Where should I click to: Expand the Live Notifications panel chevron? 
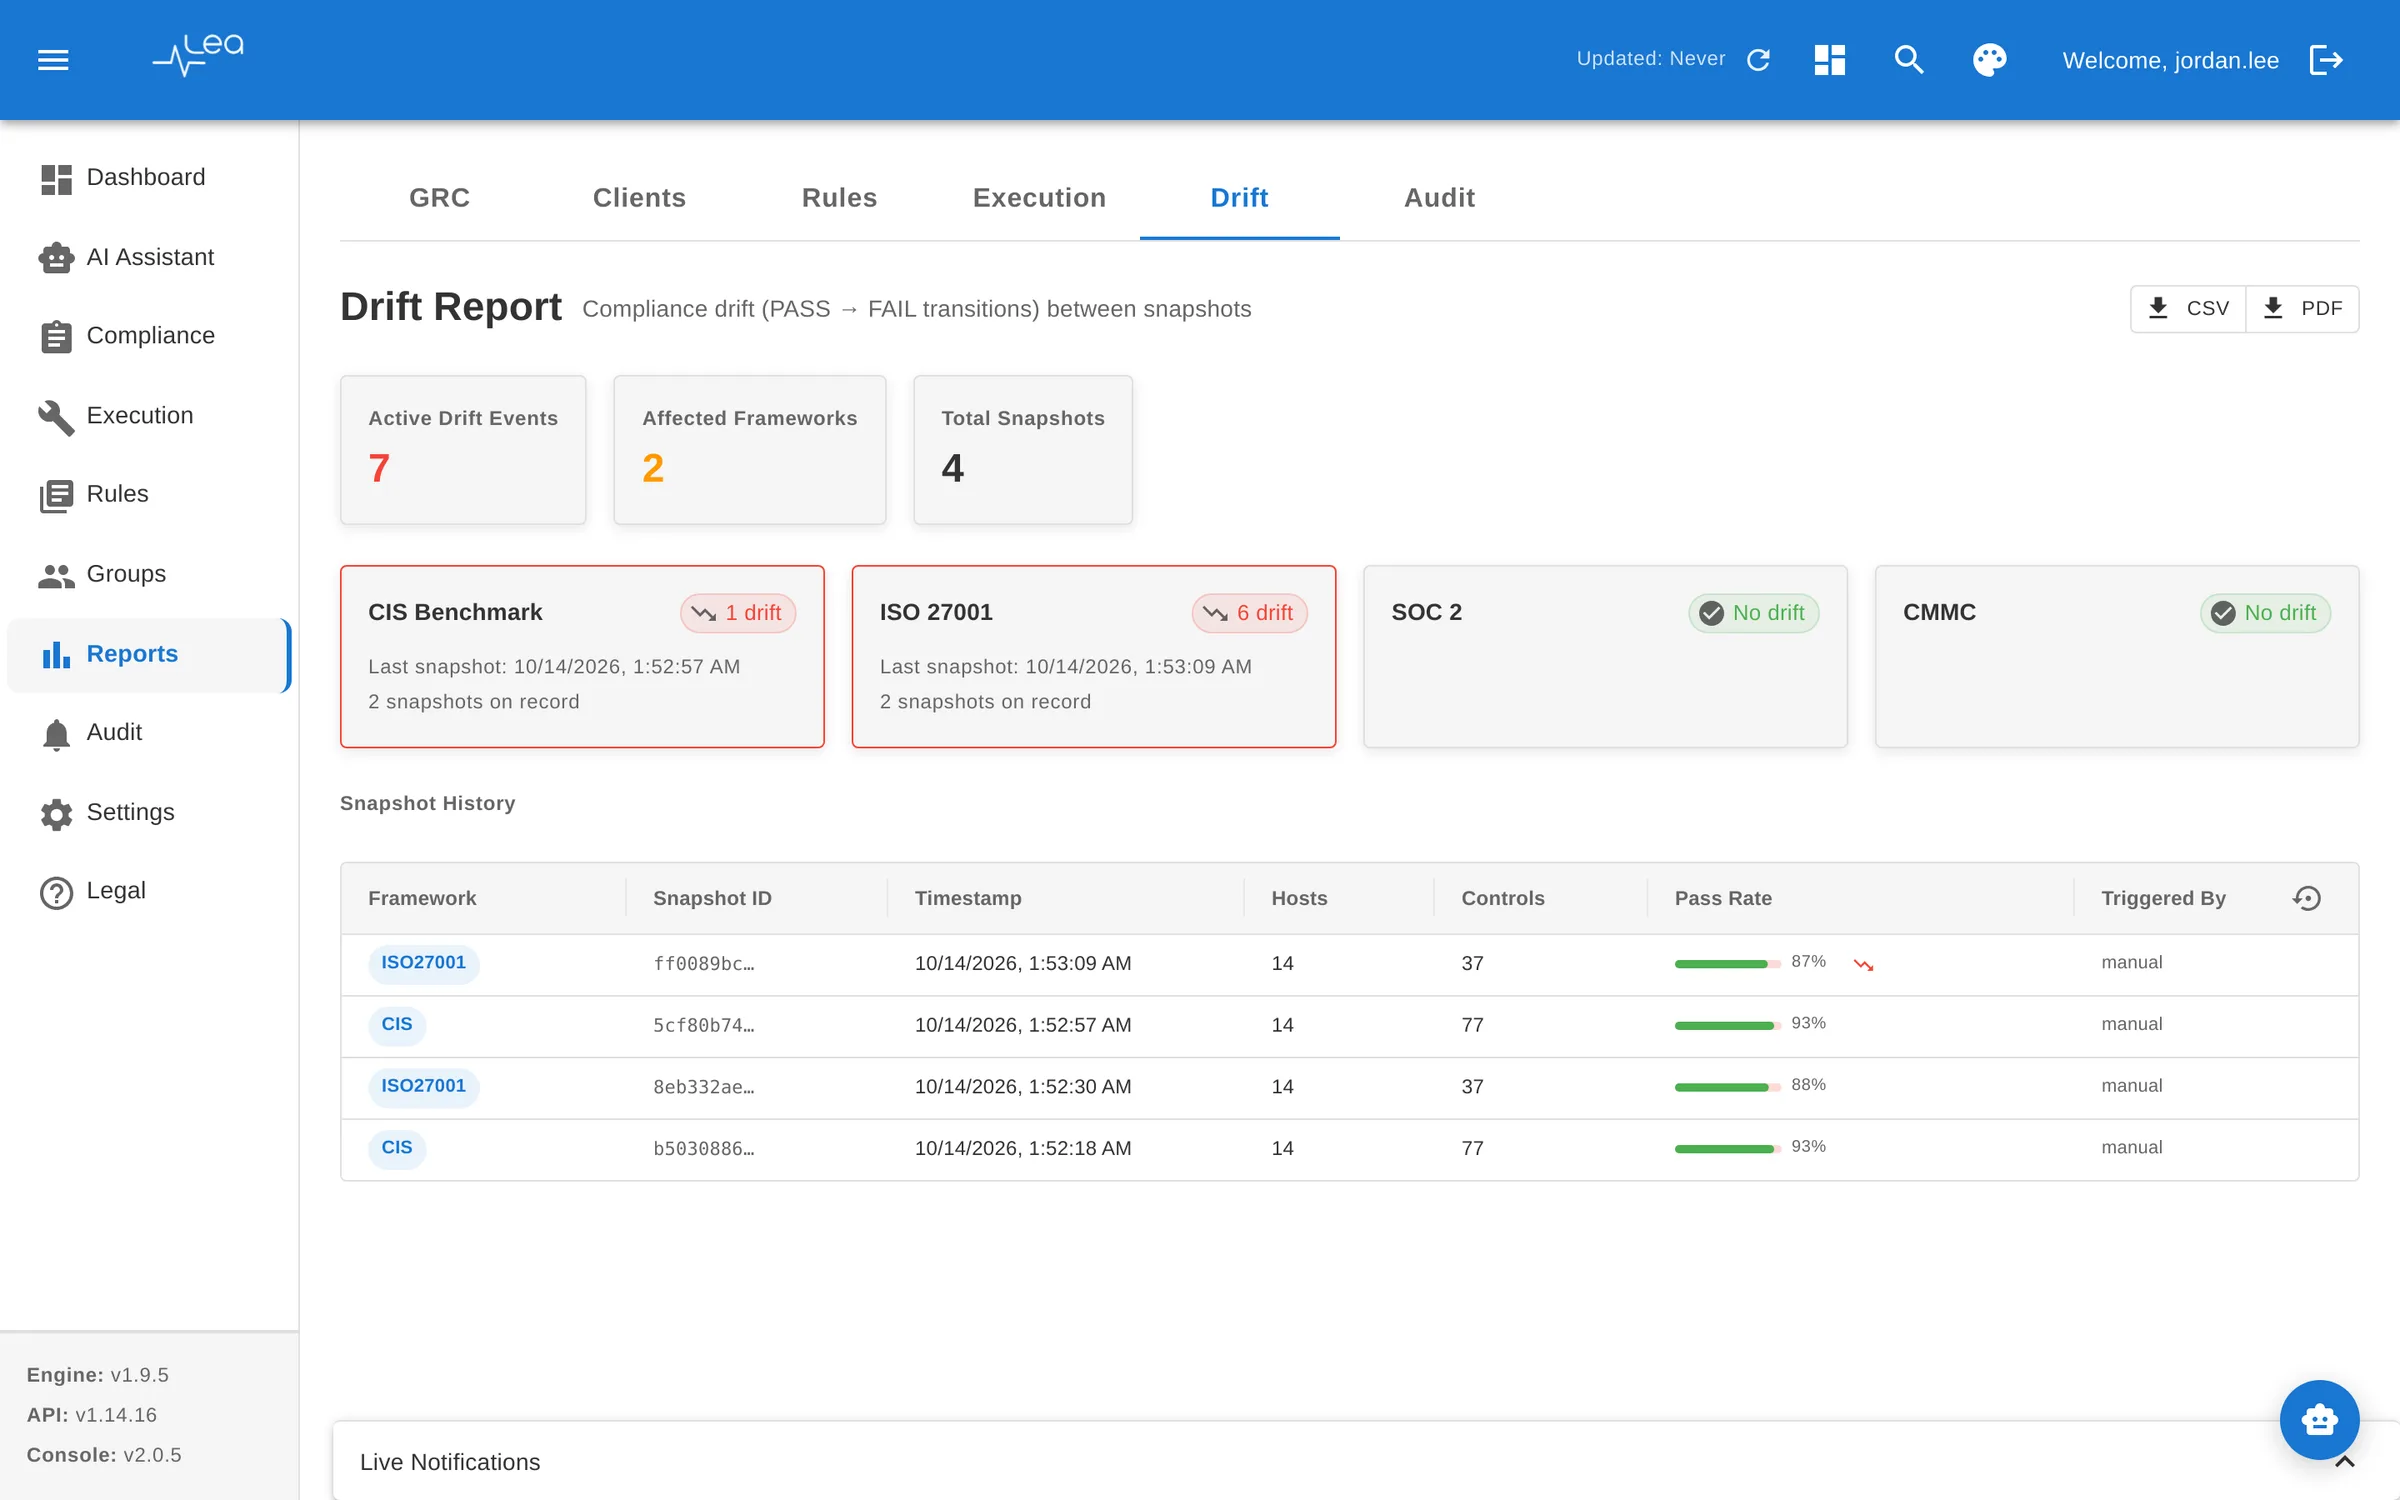2345,1462
